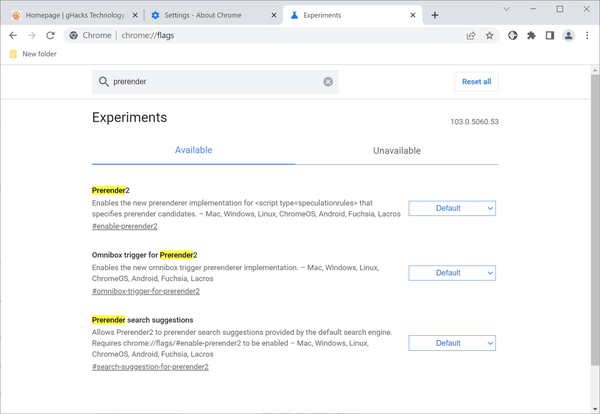Click the scrollbar up arrow
The width and height of the screenshot is (600, 414).
tap(595, 70)
